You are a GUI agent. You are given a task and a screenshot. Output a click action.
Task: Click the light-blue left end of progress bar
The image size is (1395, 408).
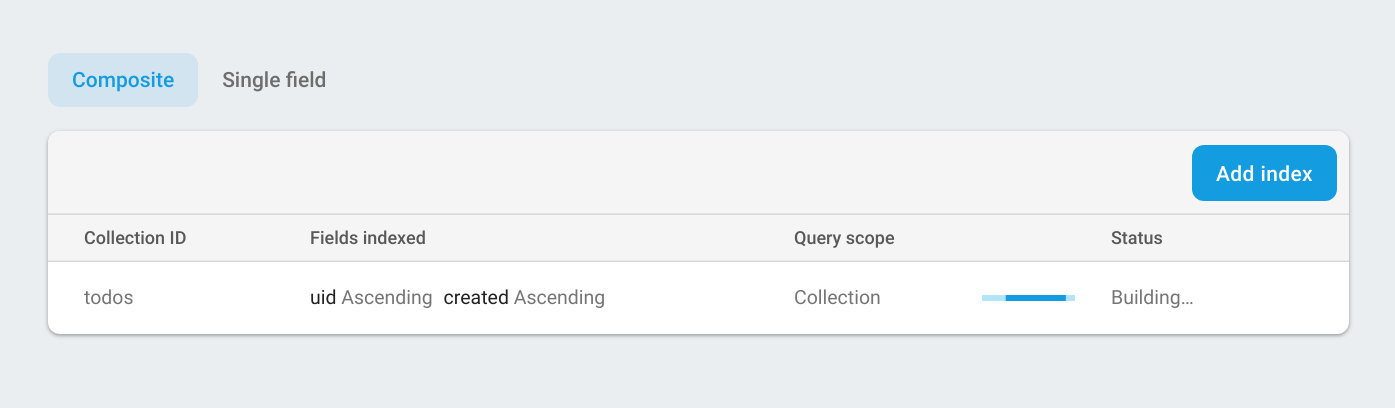(x=993, y=298)
